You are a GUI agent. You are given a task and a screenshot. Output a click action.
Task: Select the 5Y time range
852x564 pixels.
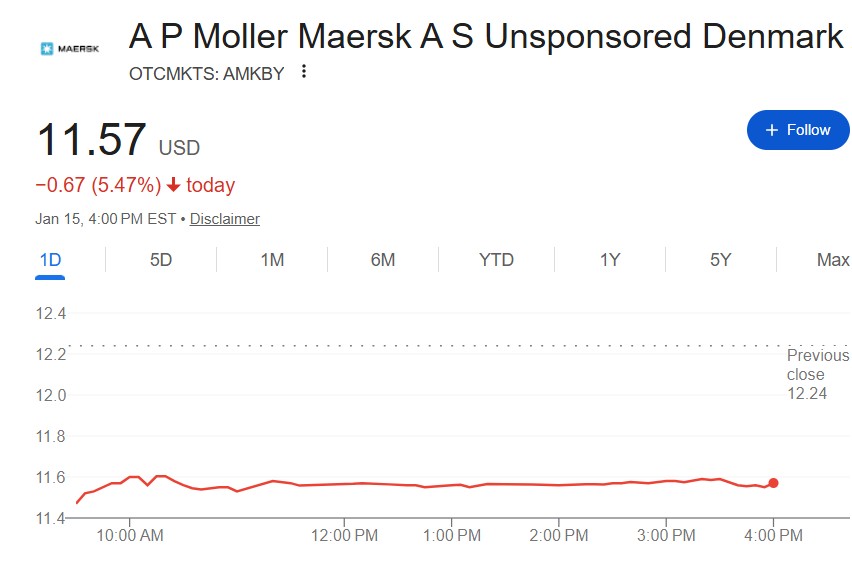coord(721,260)
